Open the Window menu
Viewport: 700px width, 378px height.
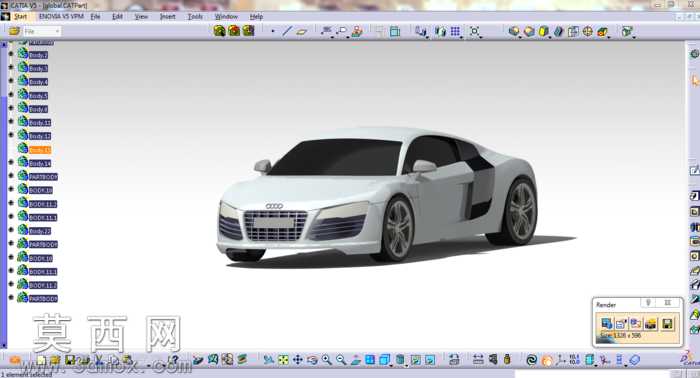226,17
